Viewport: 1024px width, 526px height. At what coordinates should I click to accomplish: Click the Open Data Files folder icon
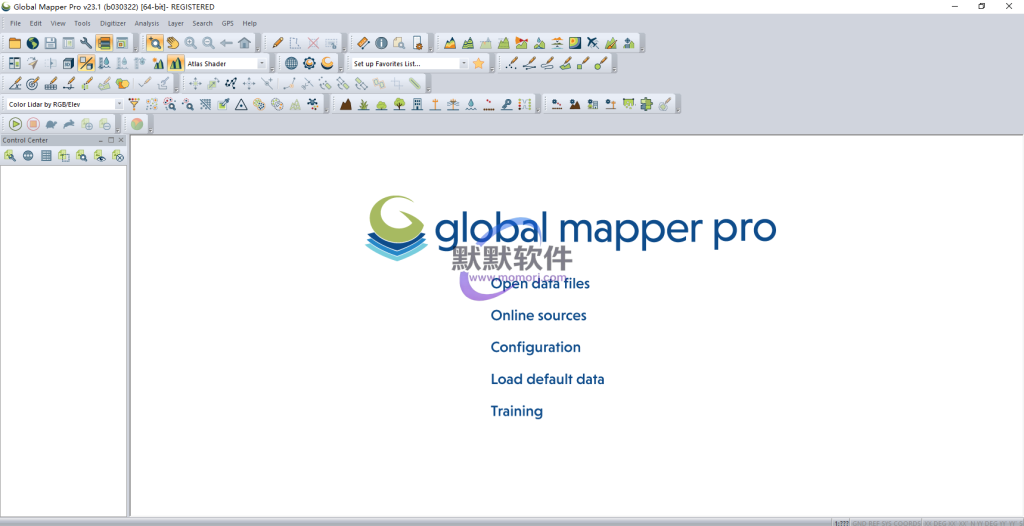tap(15, 43)
